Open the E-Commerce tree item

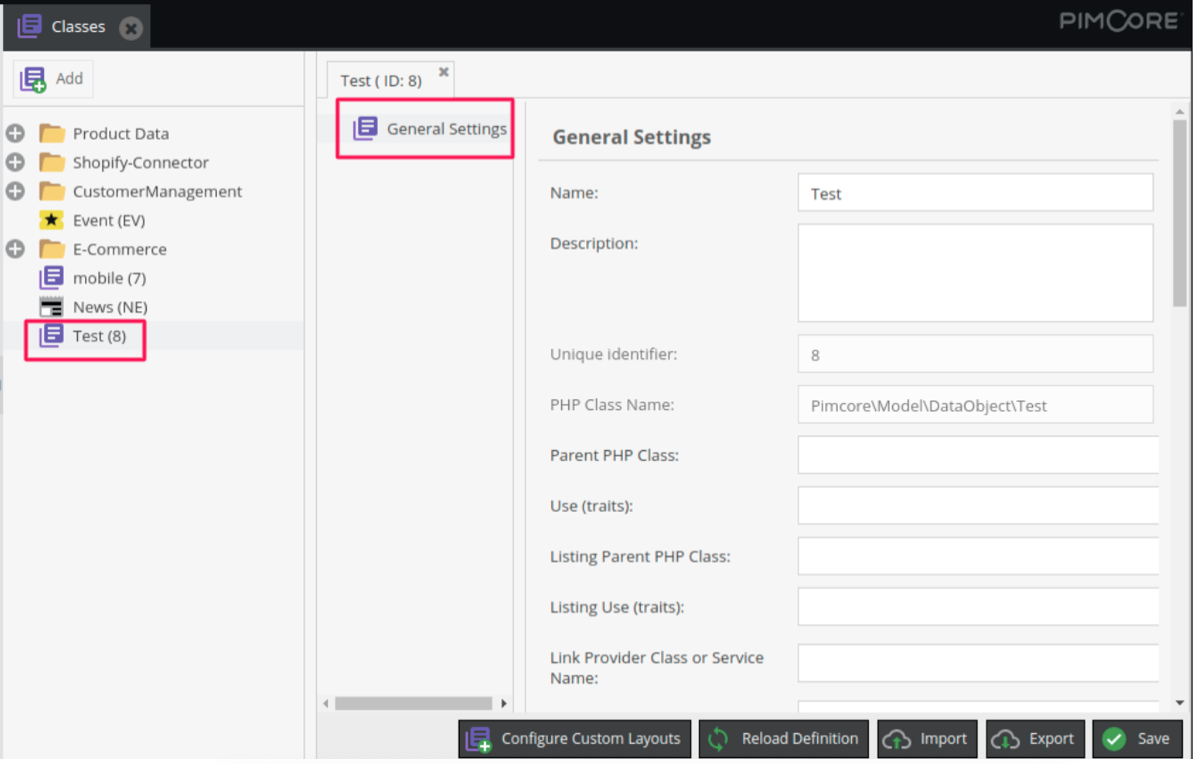[120, 249]
